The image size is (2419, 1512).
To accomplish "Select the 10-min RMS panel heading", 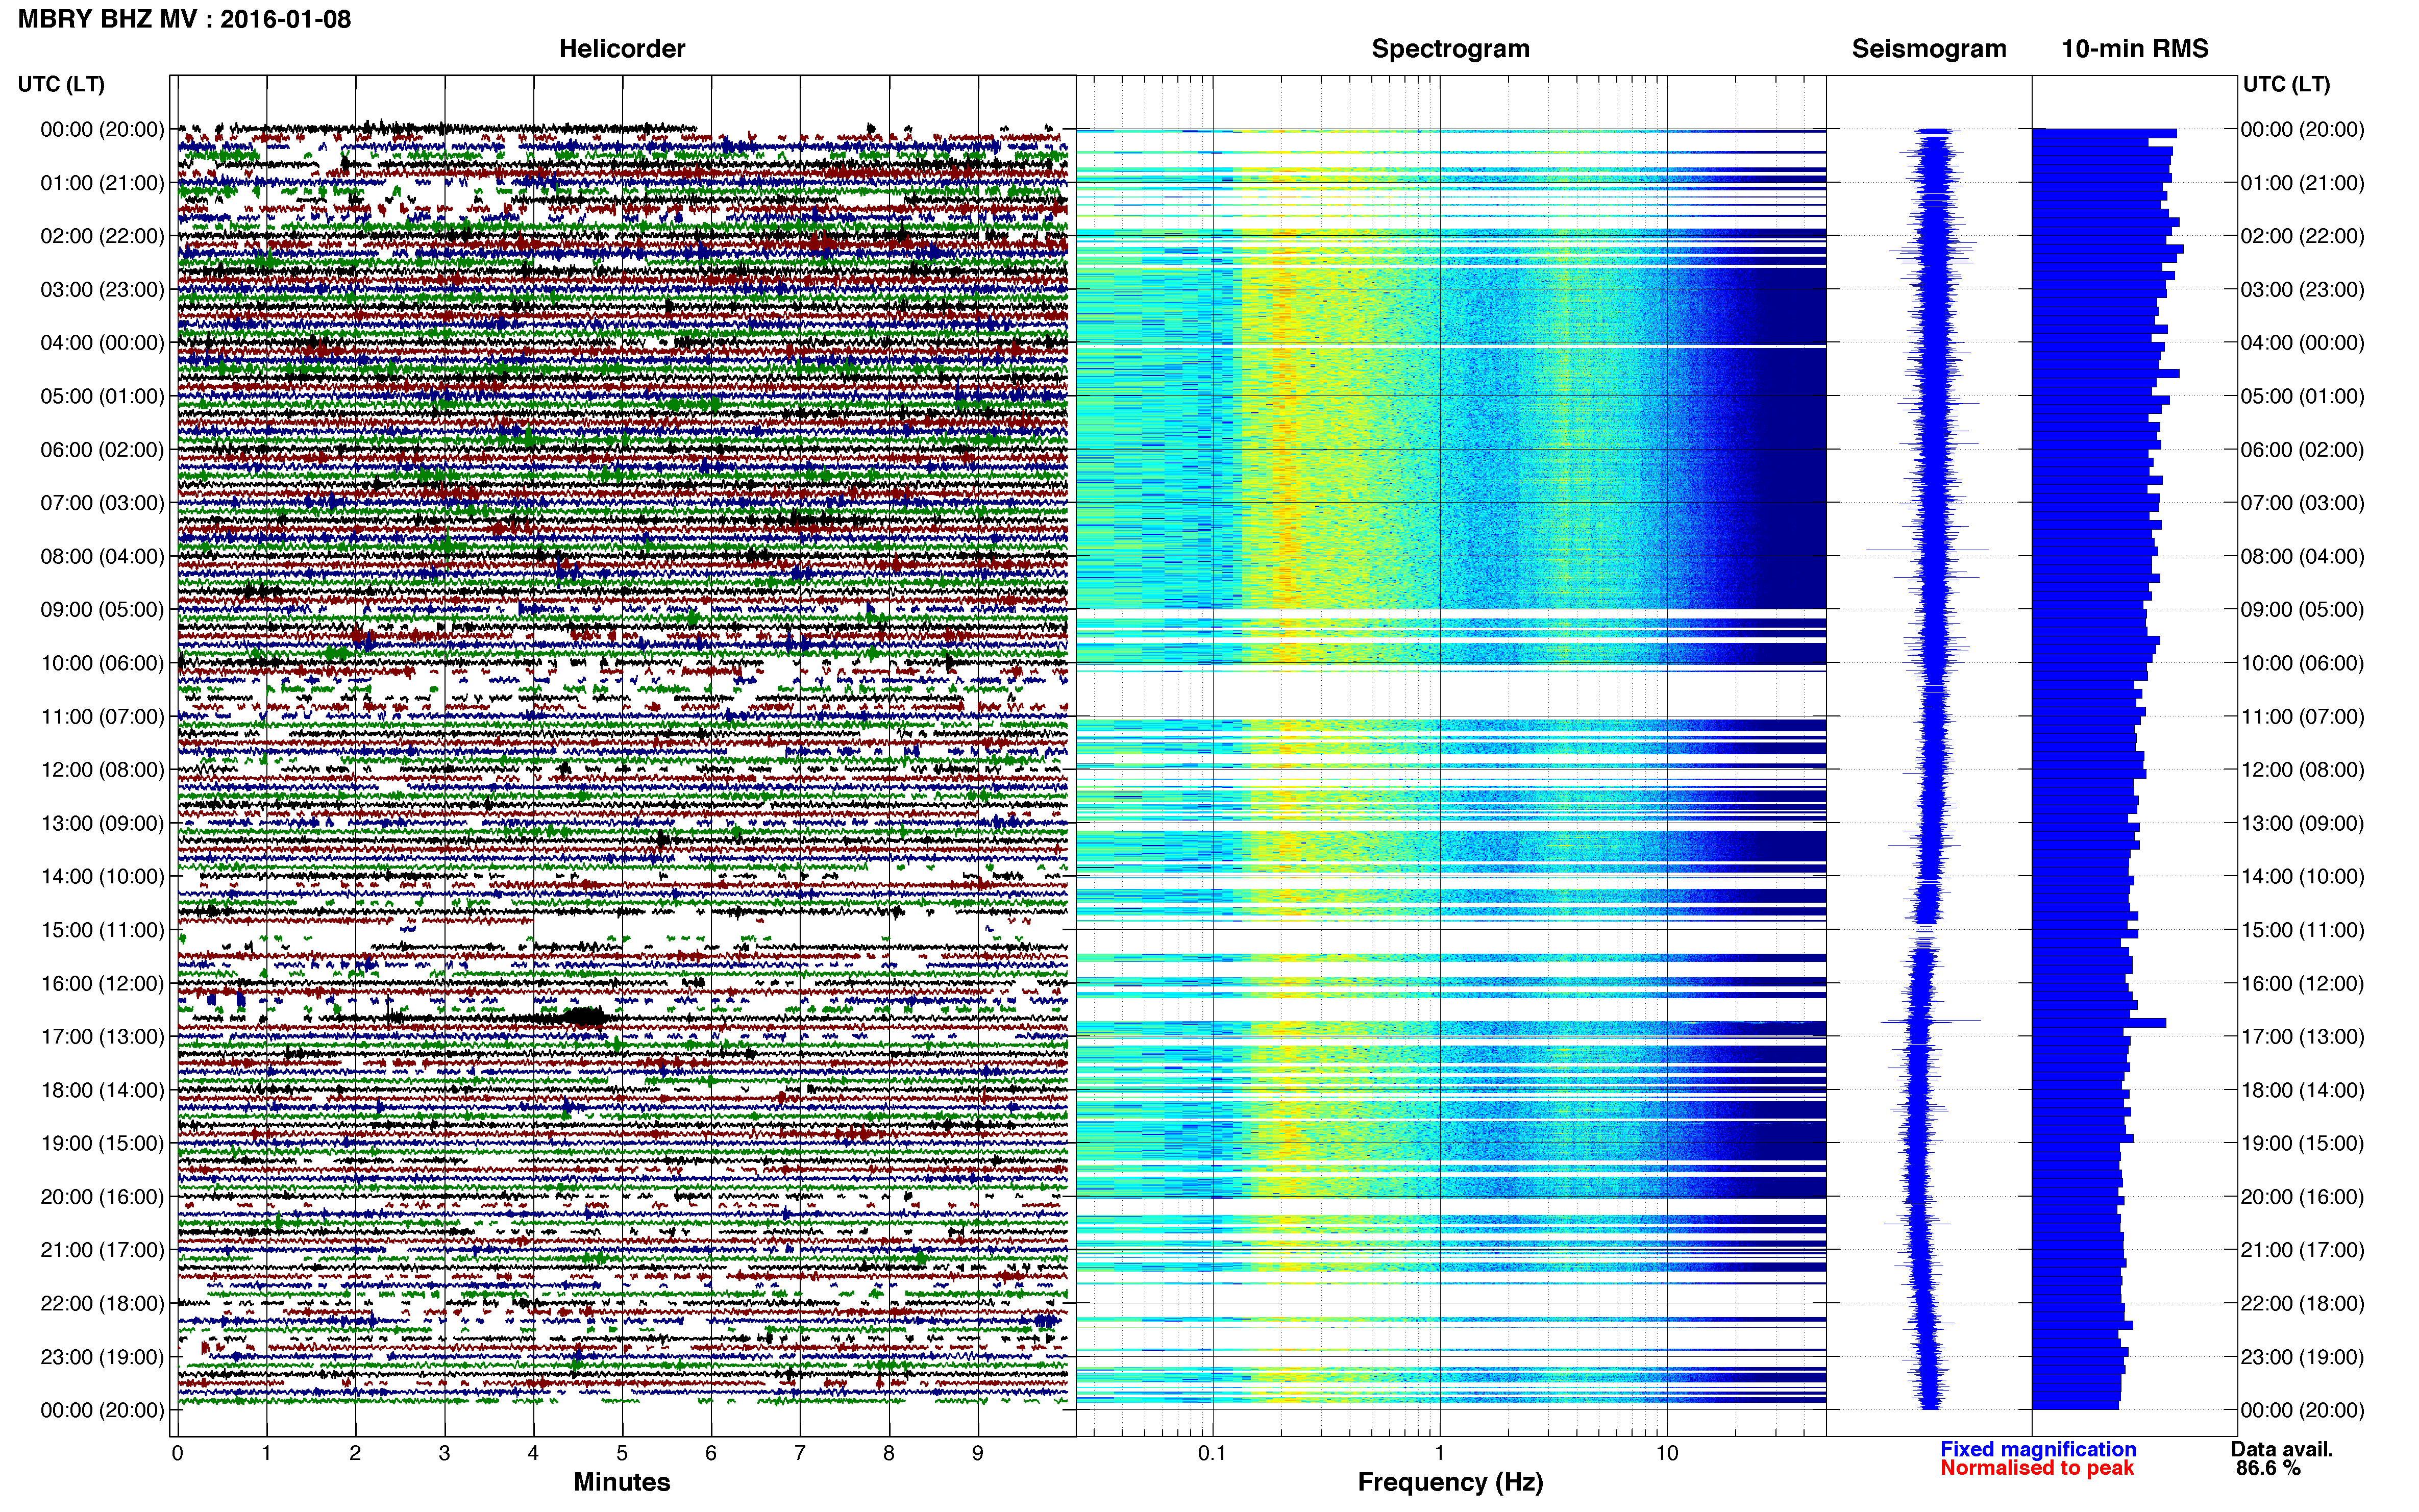I will tap(2135, 48).
